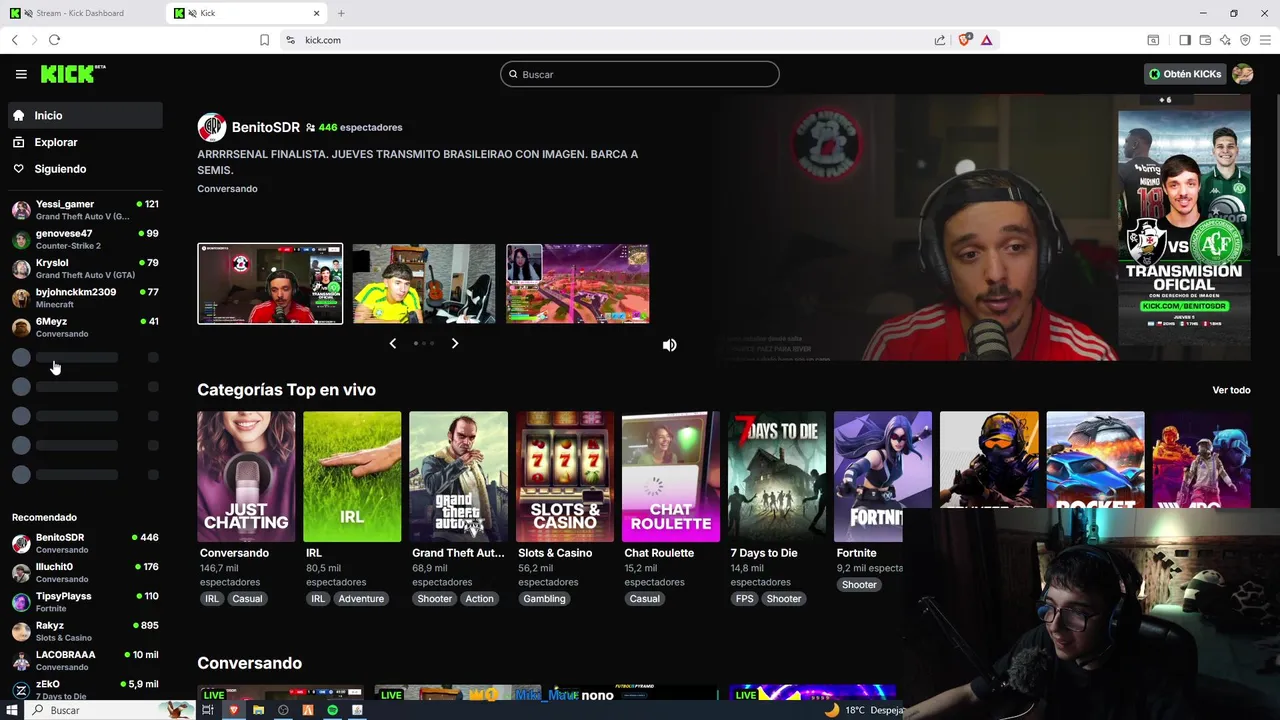This screenshot has width=1280, height=720.
Task: Mute the featured stream volume icon
Action: click(669, 345)
